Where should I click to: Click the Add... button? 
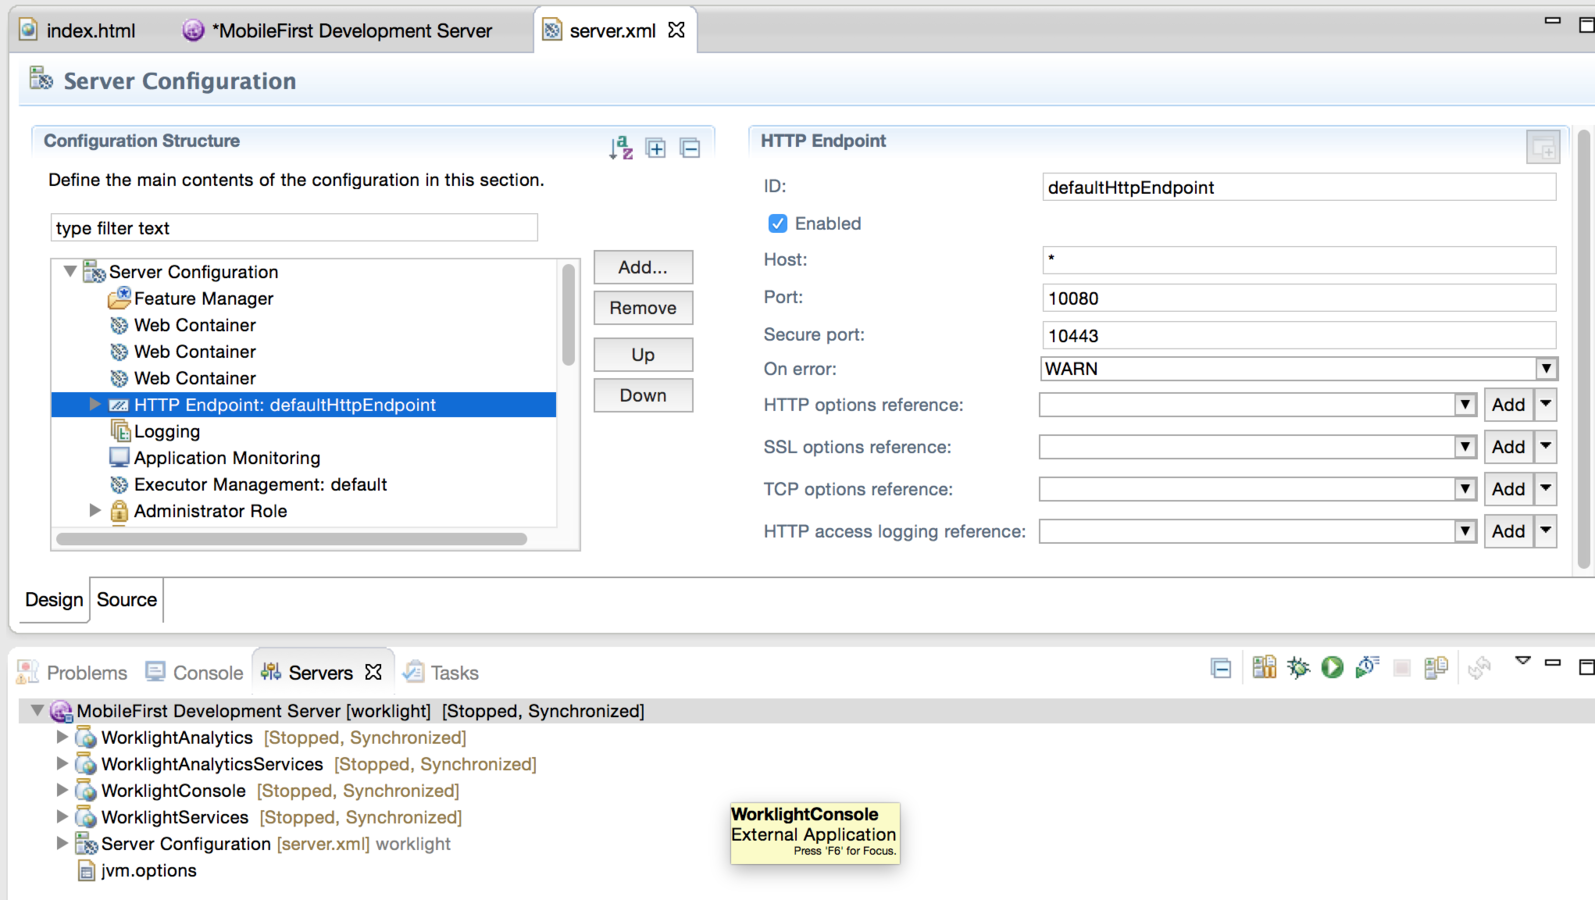643,267
